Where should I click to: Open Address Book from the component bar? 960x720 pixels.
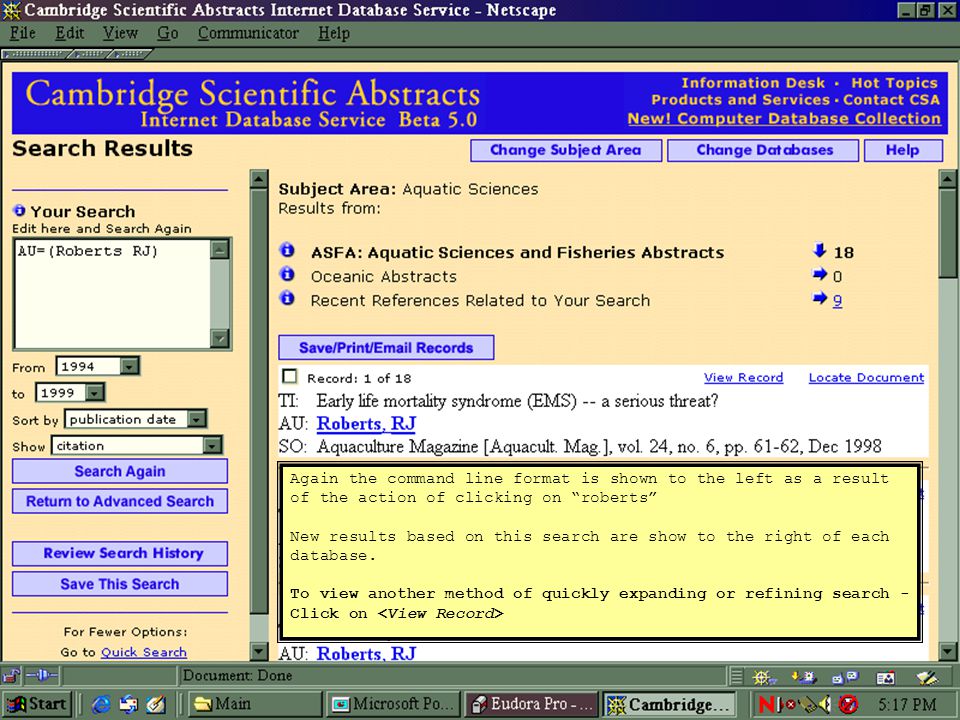click(x=885, y=677)
